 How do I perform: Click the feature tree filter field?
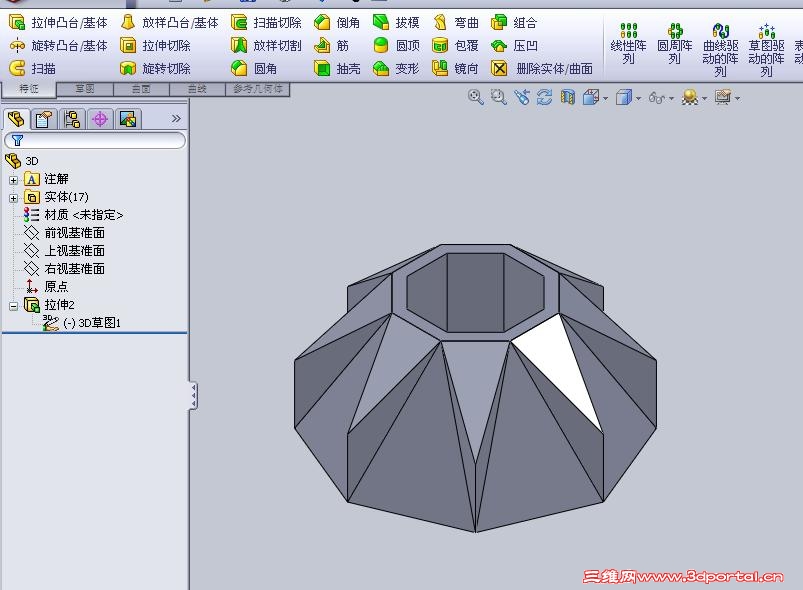[x=95, y=140]
